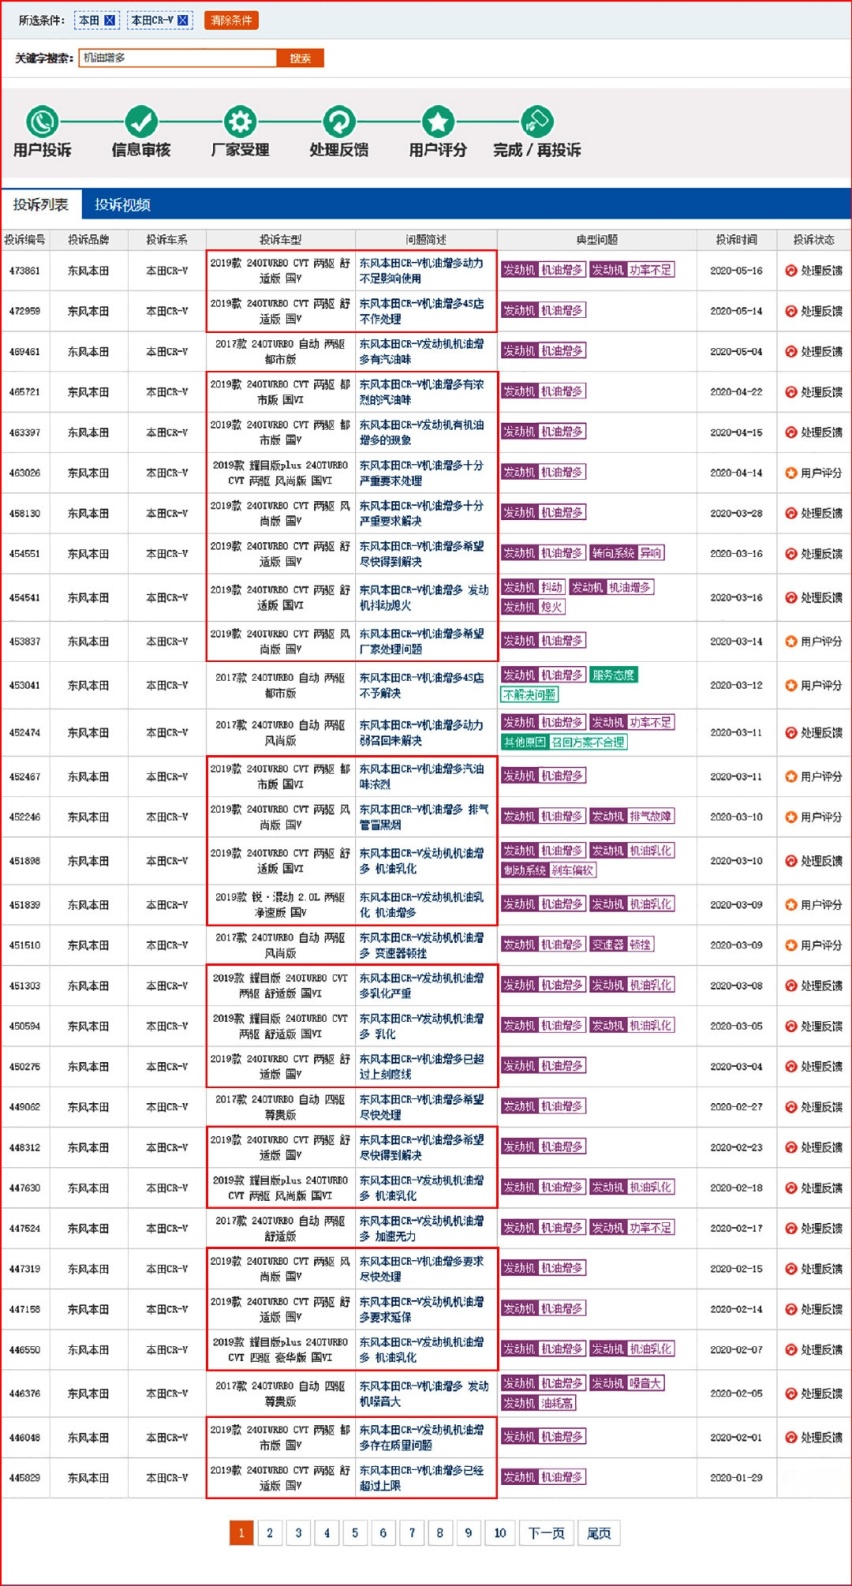Click the status icon for complaint 451839
This screenshot has height=1586, width=852.
pos(791,905)
